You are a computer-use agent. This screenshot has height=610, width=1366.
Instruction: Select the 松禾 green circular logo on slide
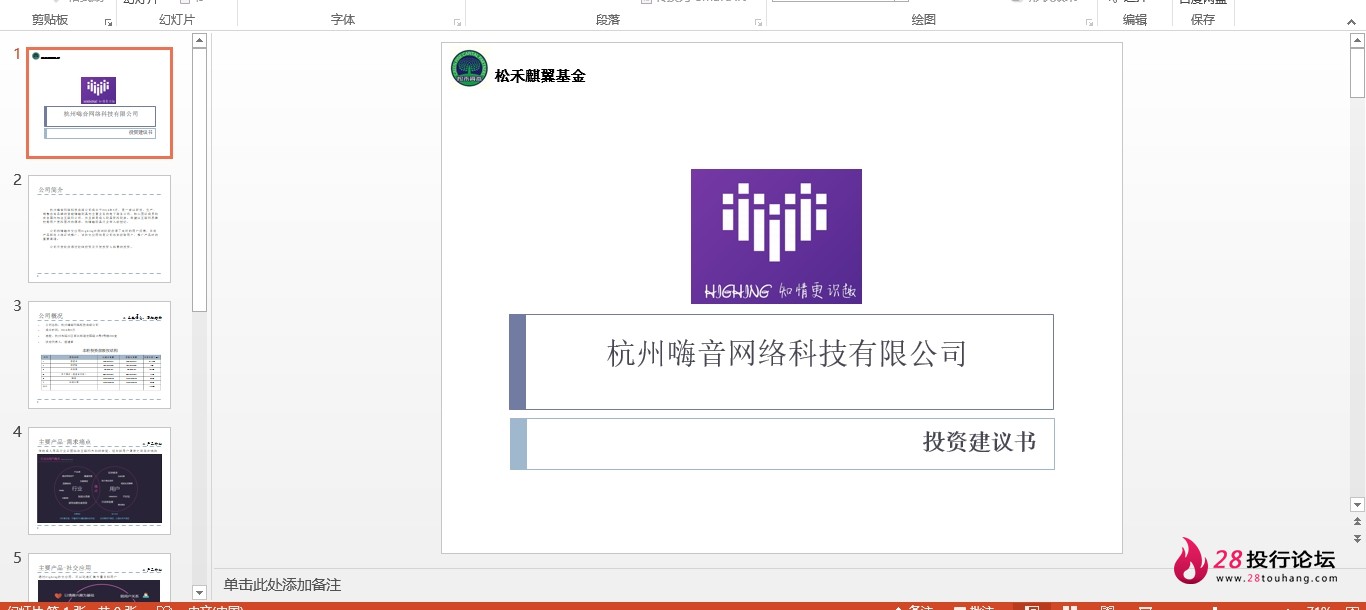coord(469,68)
